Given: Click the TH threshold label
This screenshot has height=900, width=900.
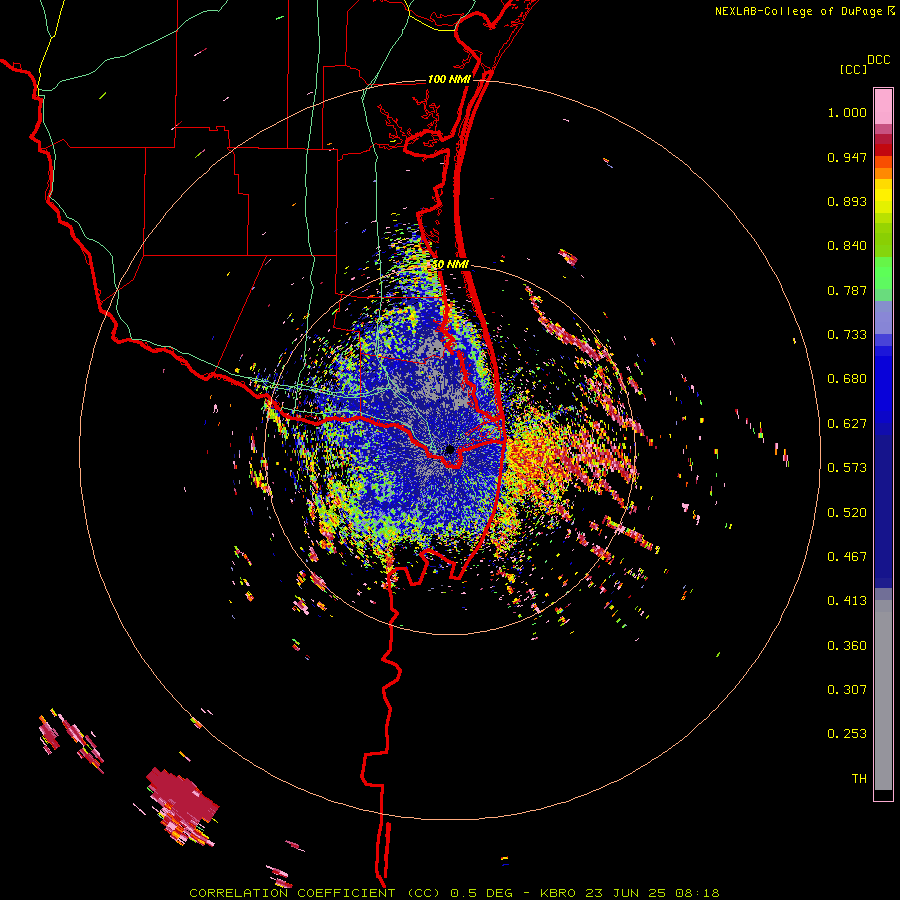Looking at the screenshot, I should [859, 779].
